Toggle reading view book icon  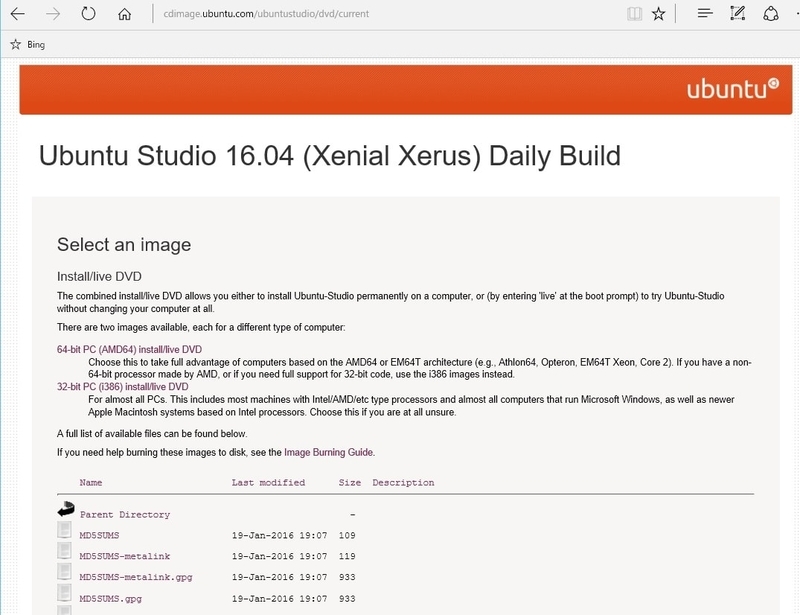634,14
